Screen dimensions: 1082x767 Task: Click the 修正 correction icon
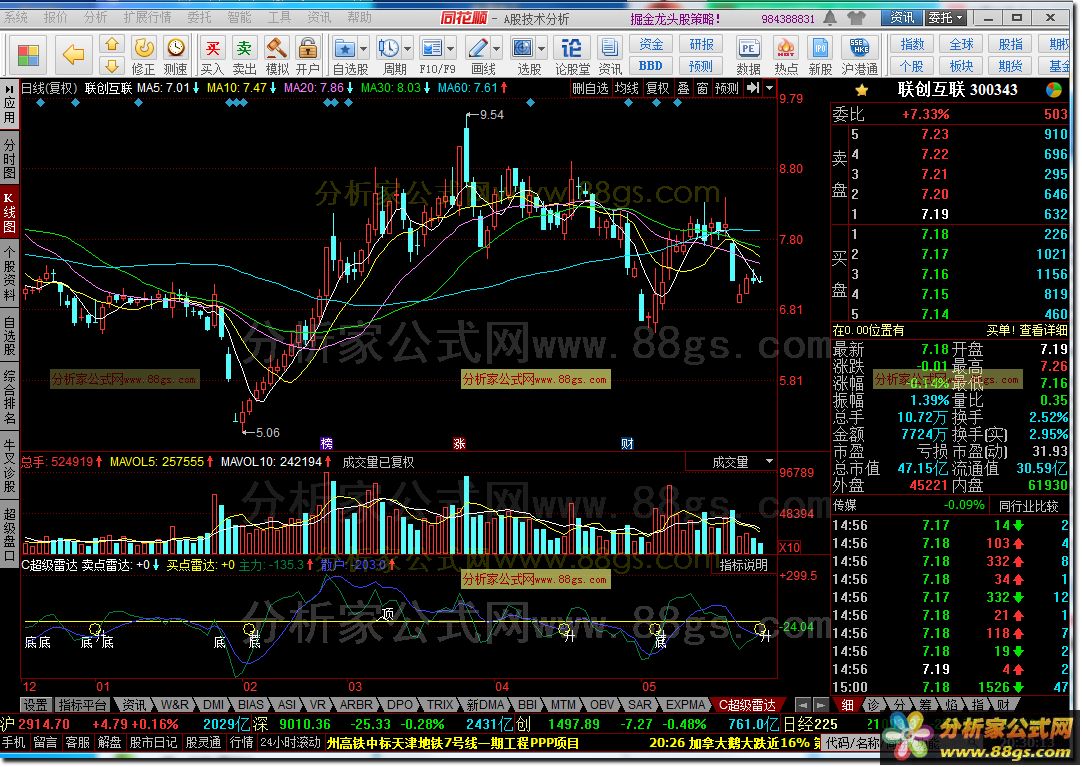(x=144, y=55)
